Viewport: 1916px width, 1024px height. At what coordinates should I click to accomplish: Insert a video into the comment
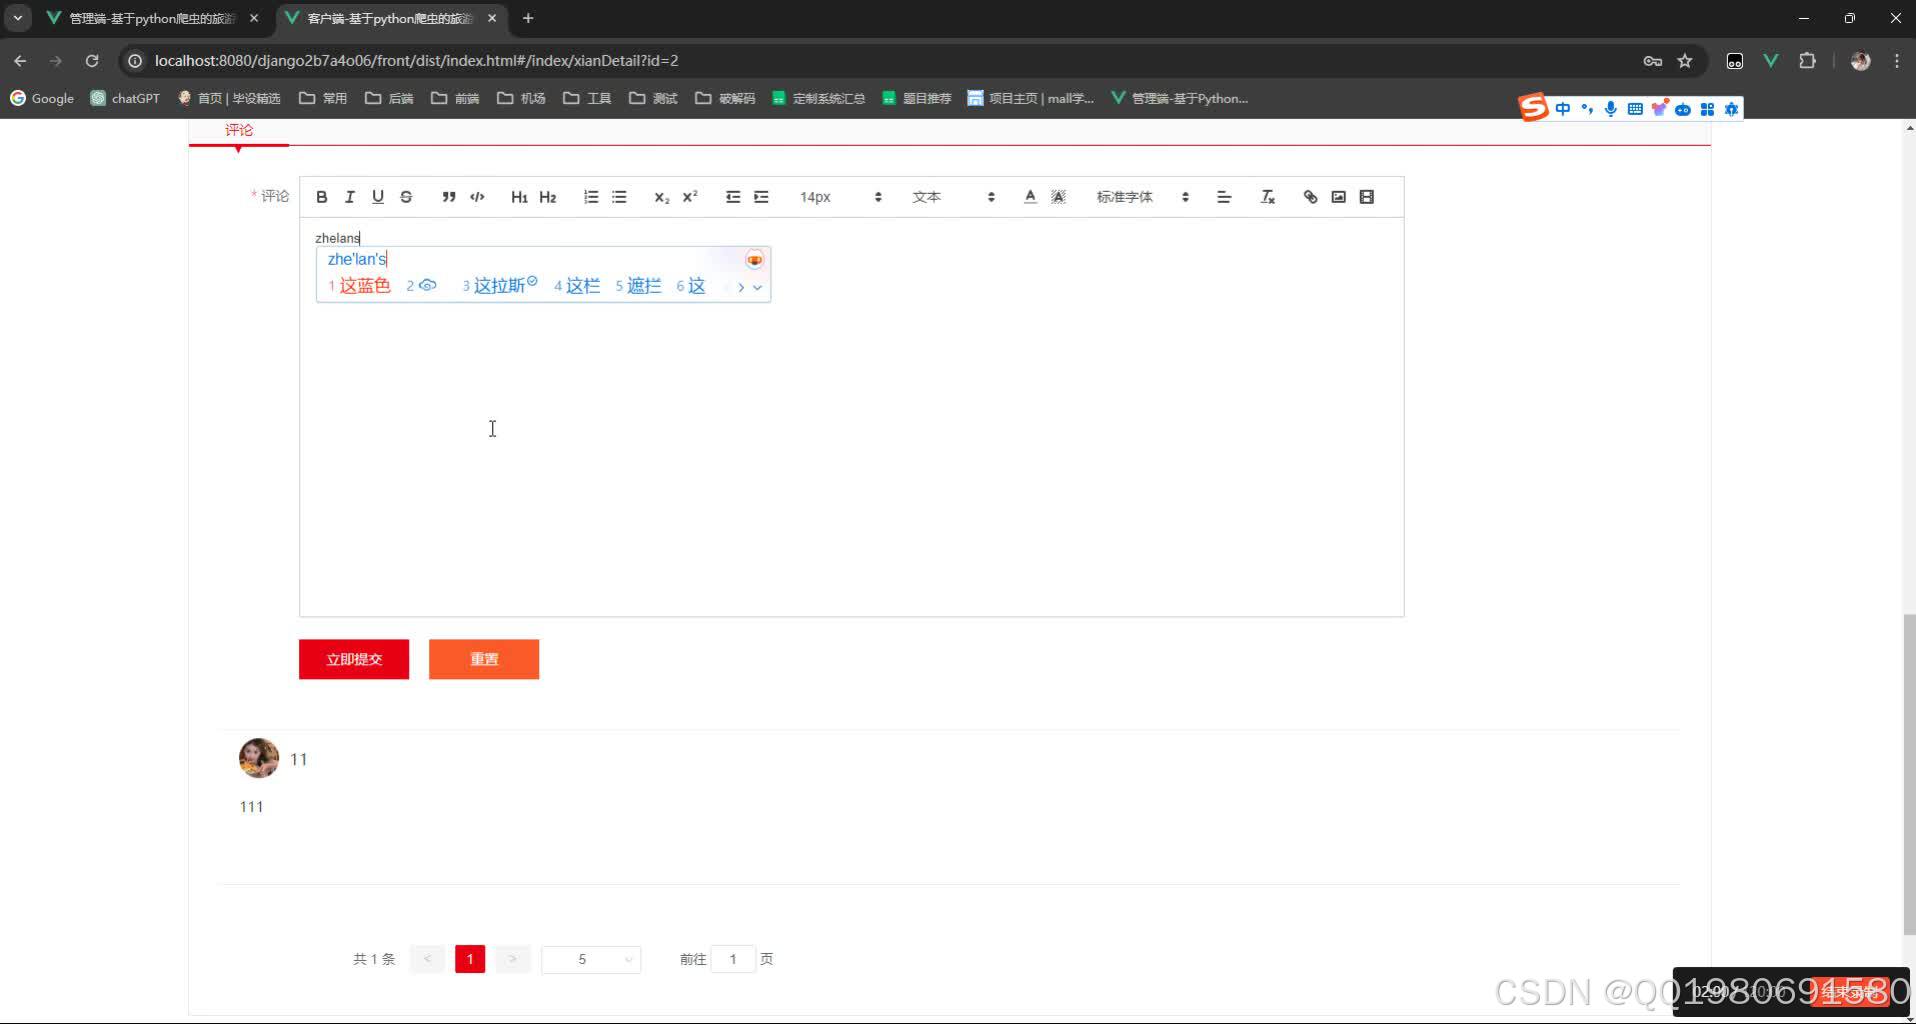click(x=1366, y=197)
